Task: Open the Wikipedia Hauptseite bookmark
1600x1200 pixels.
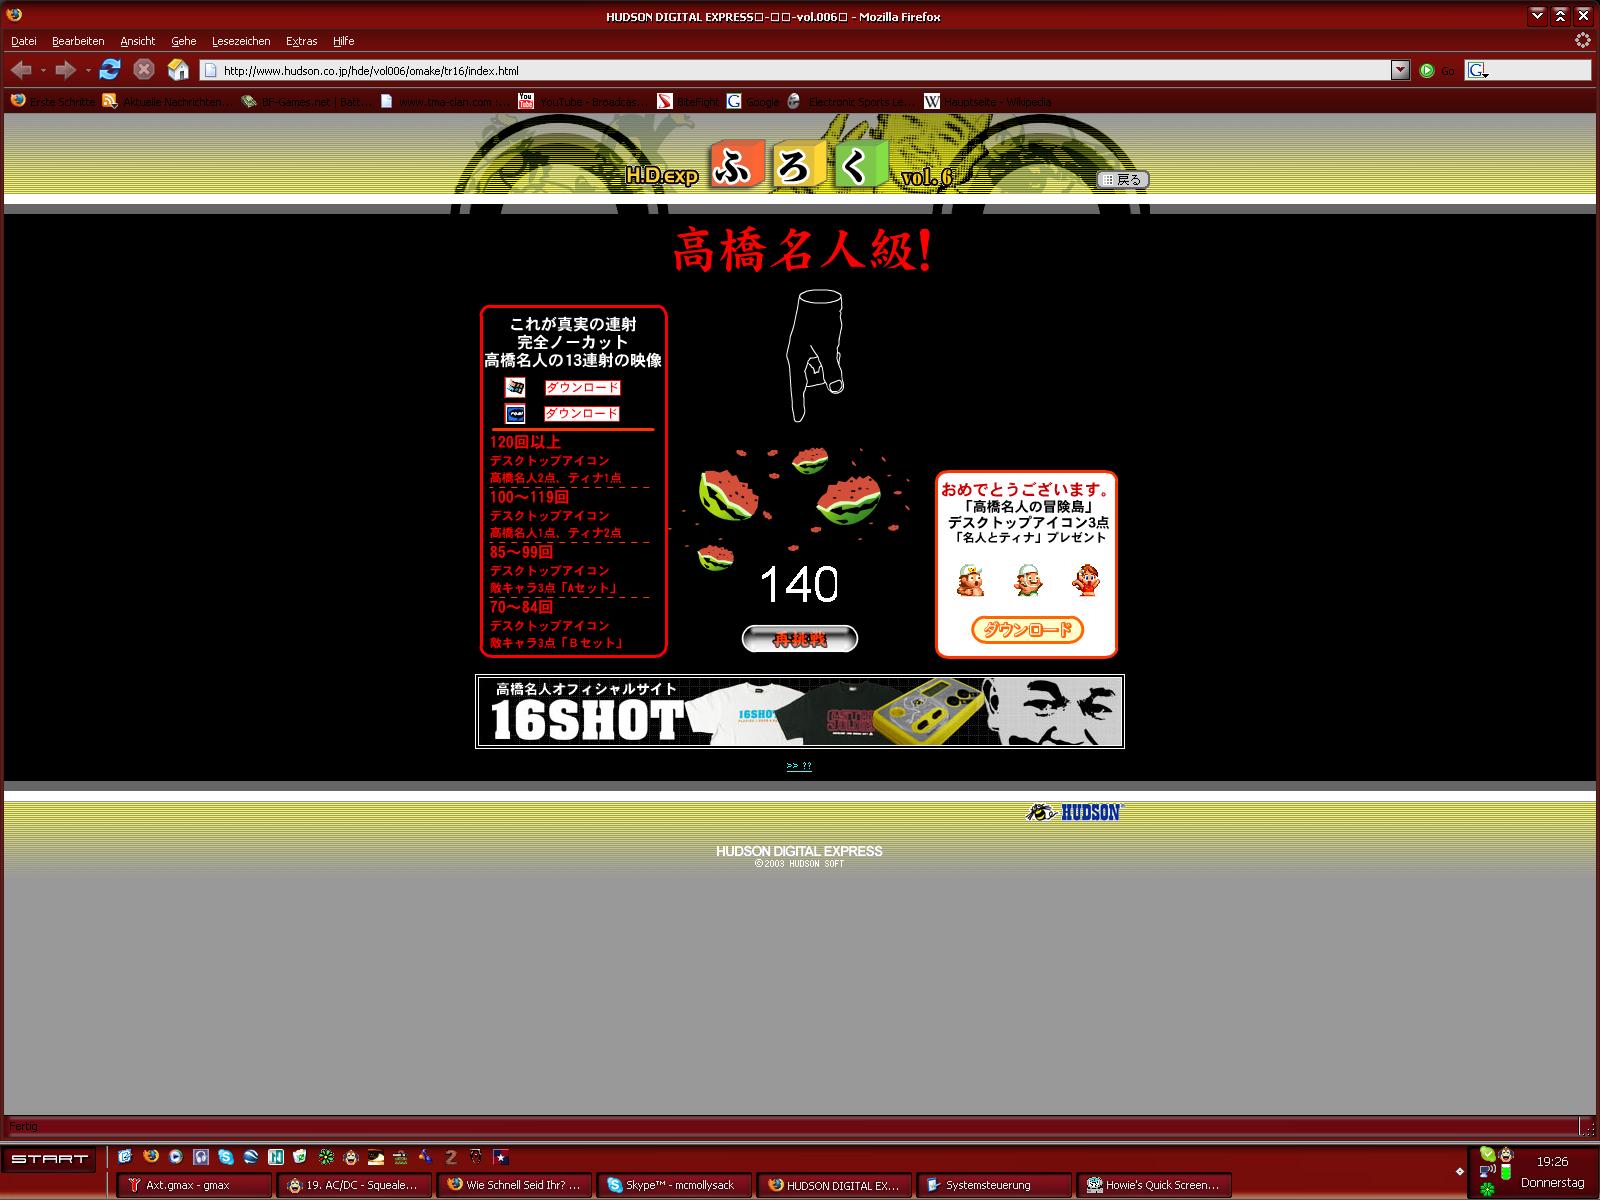Action: (987, 101)
